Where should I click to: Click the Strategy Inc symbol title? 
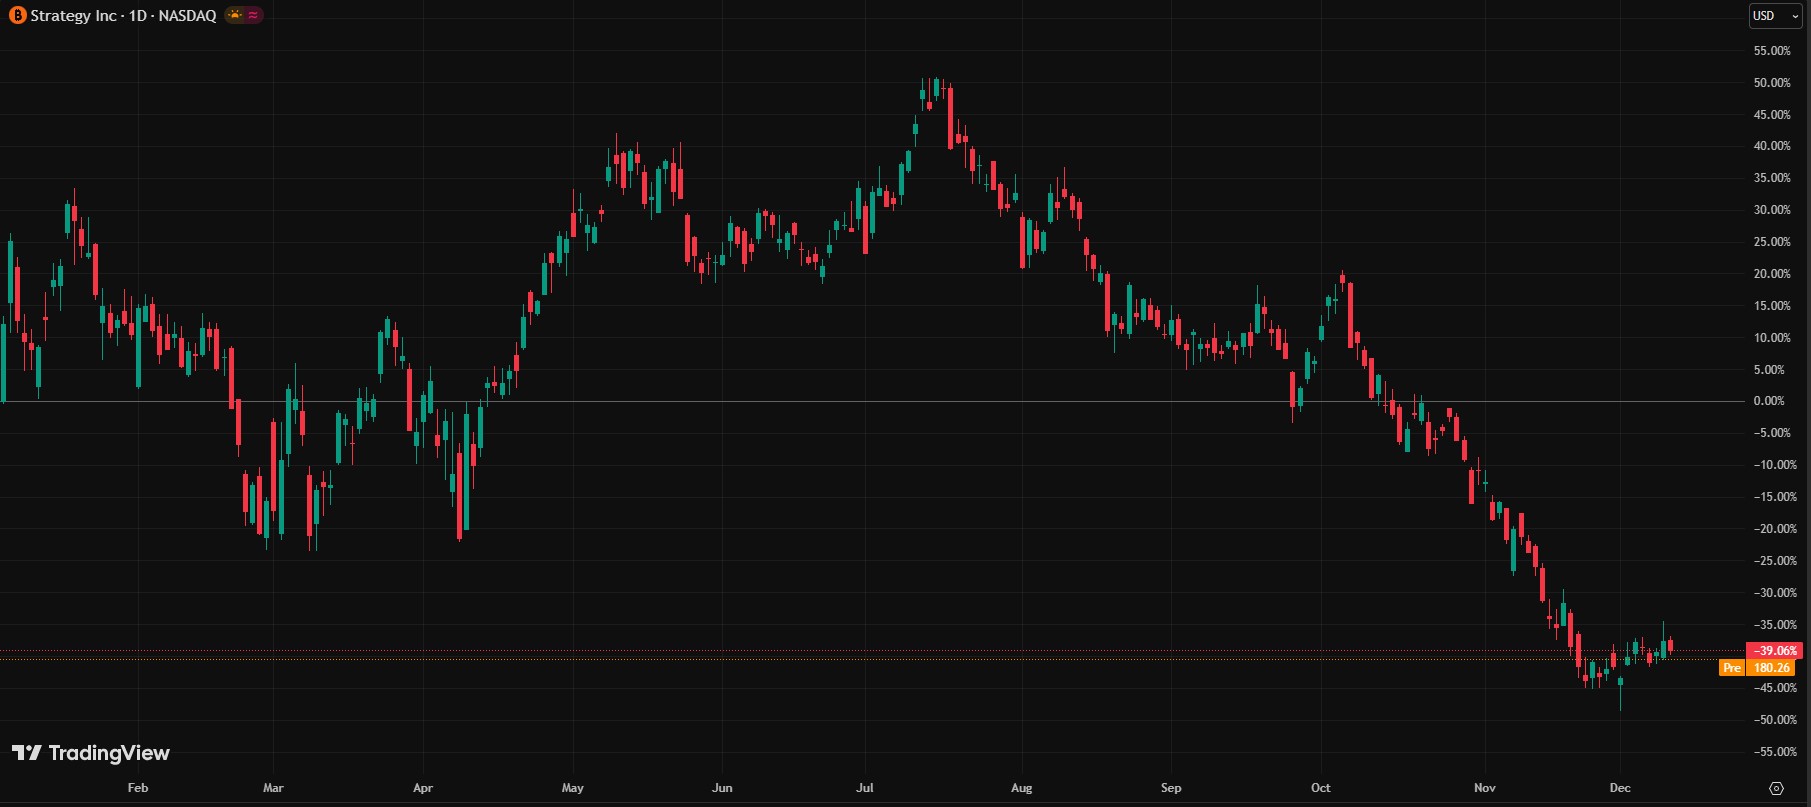pyautogui.click(x=123, y=16)
